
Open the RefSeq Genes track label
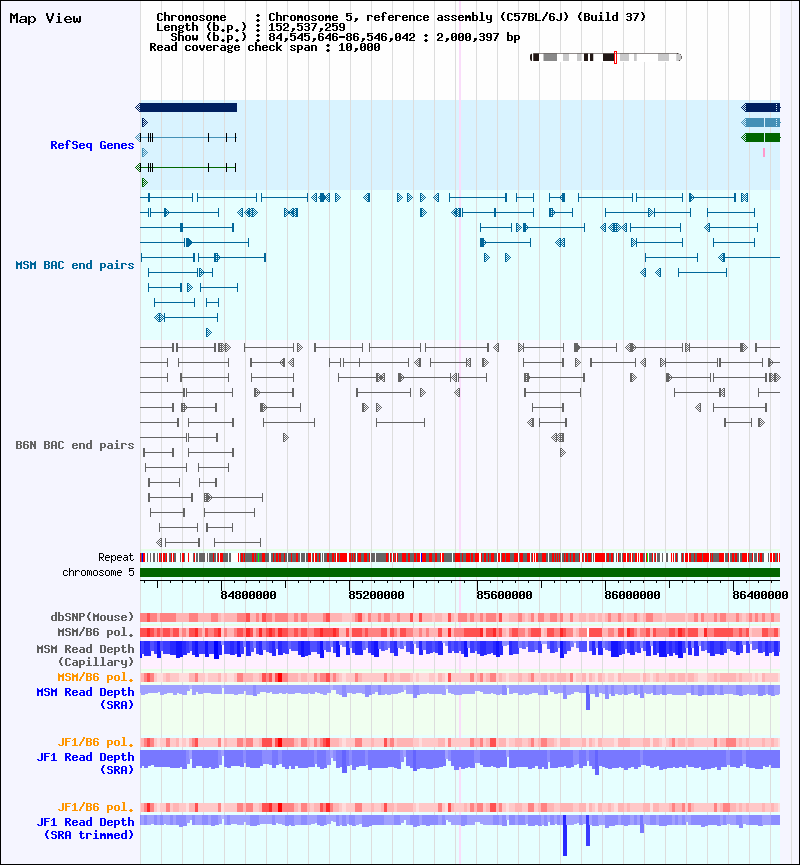click(92, 145)
